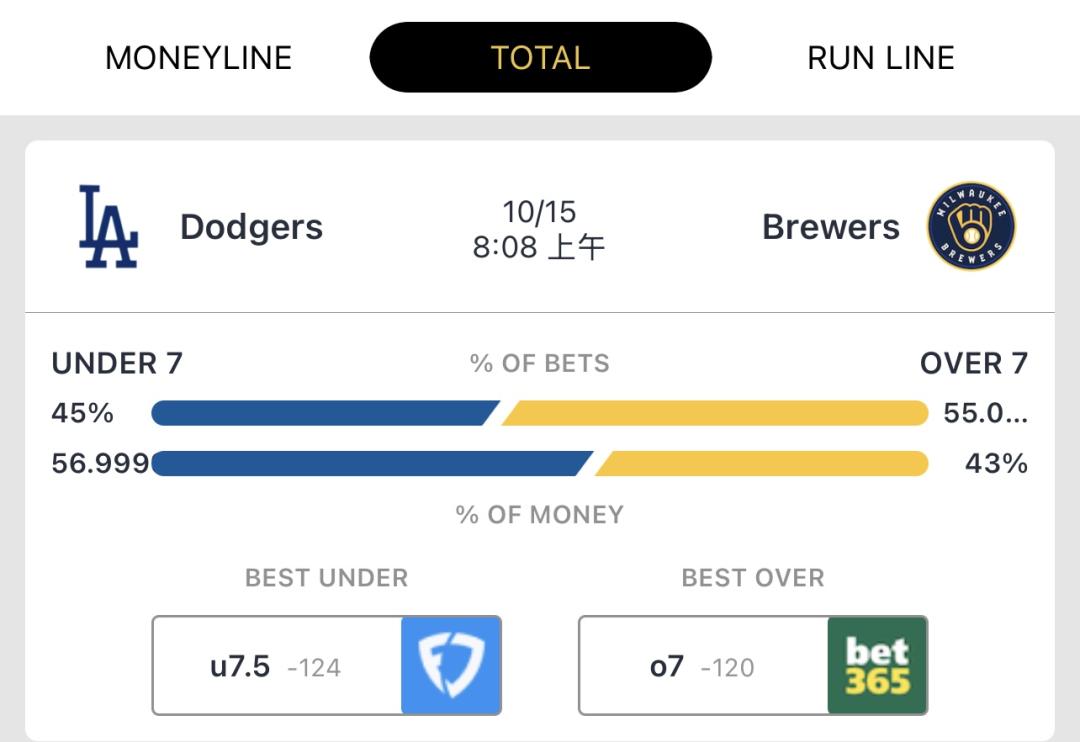Click the LA Dodgers team logo
Screen dimensions: 1080x742
point(108,227)
